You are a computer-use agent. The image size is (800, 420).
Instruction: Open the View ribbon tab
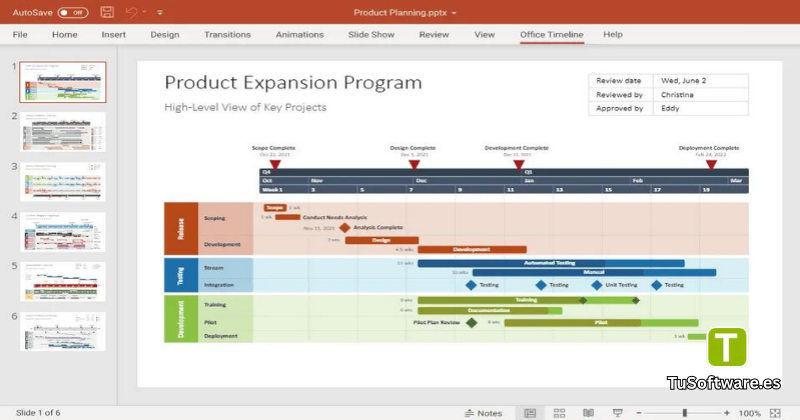tap(484, 34)
